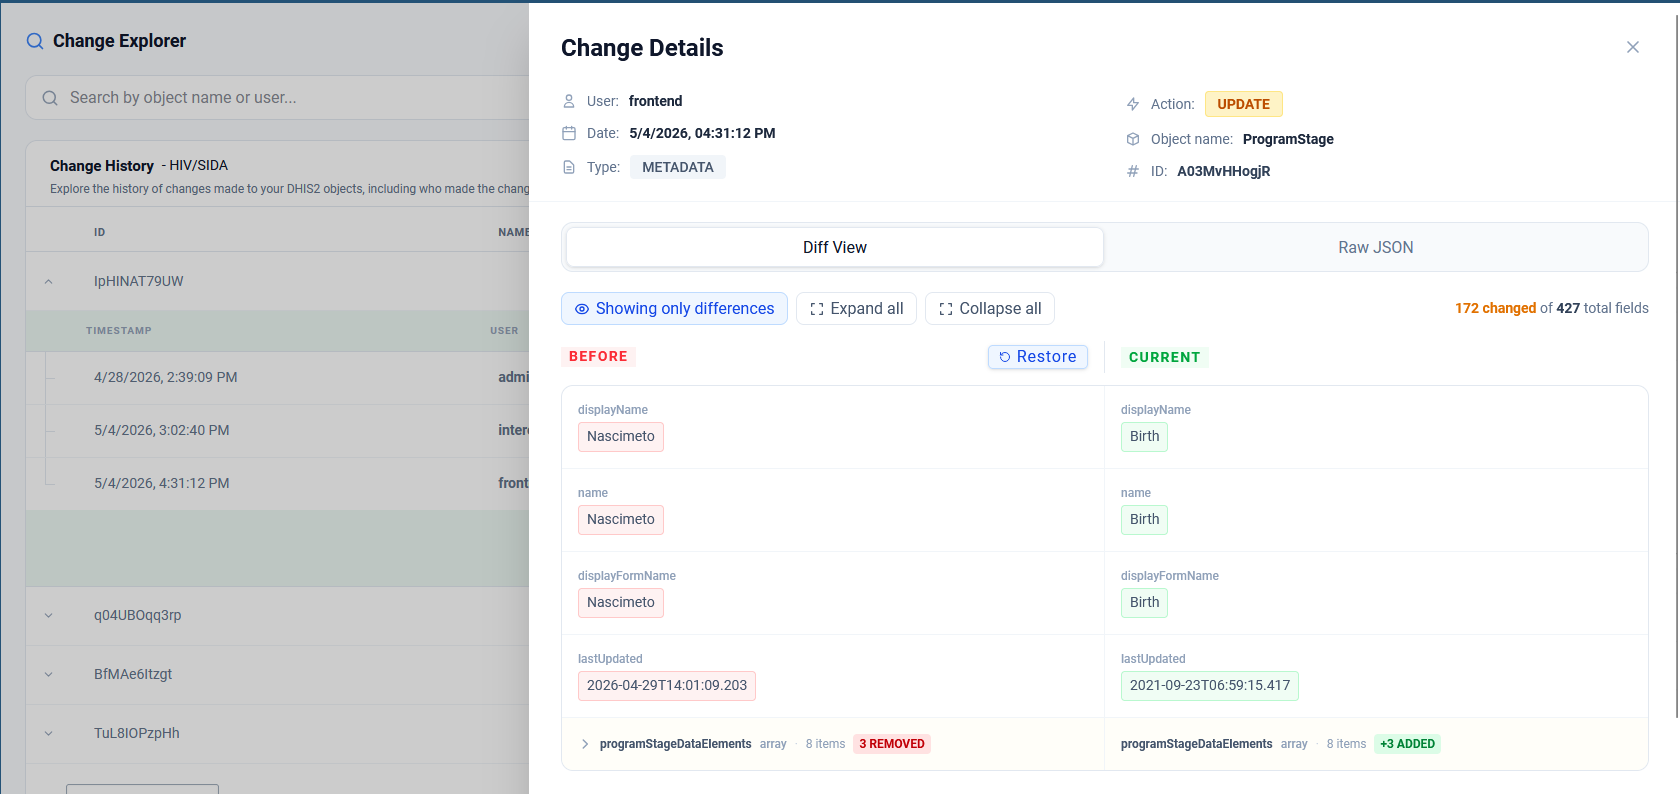Image resolution: width=1680 pixels, height=794 pixels.
Task: Click the current displayFormName value Birth
Action: point(1144,603)
